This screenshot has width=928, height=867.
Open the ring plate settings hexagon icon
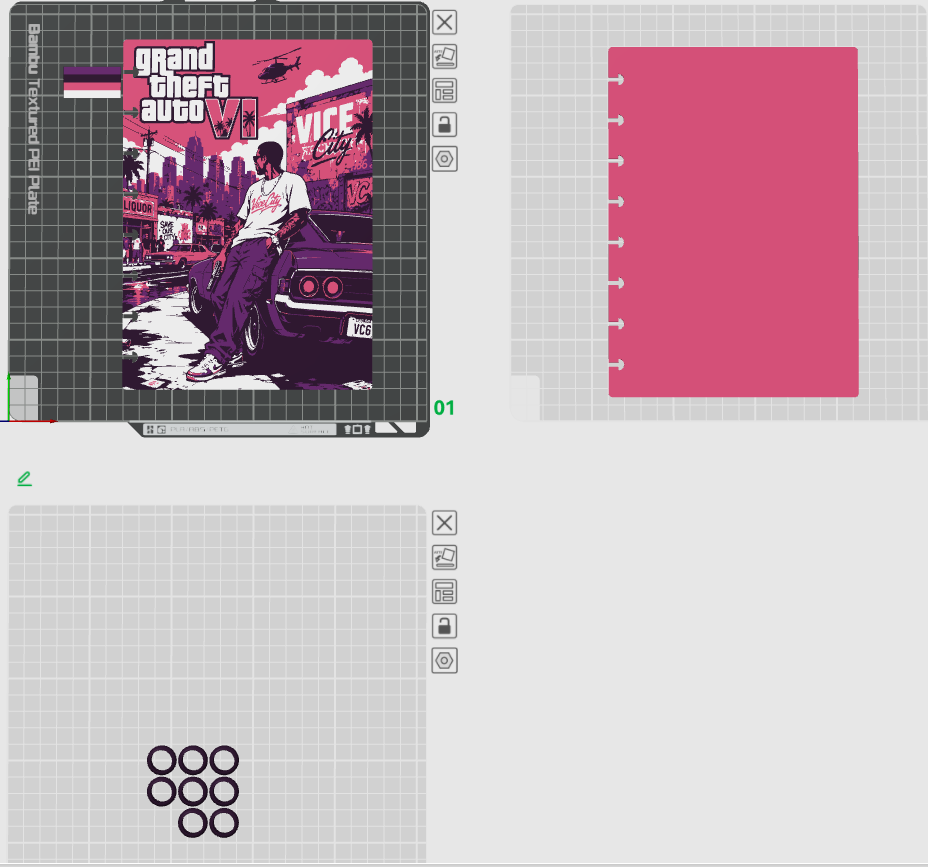click(444, 660)
